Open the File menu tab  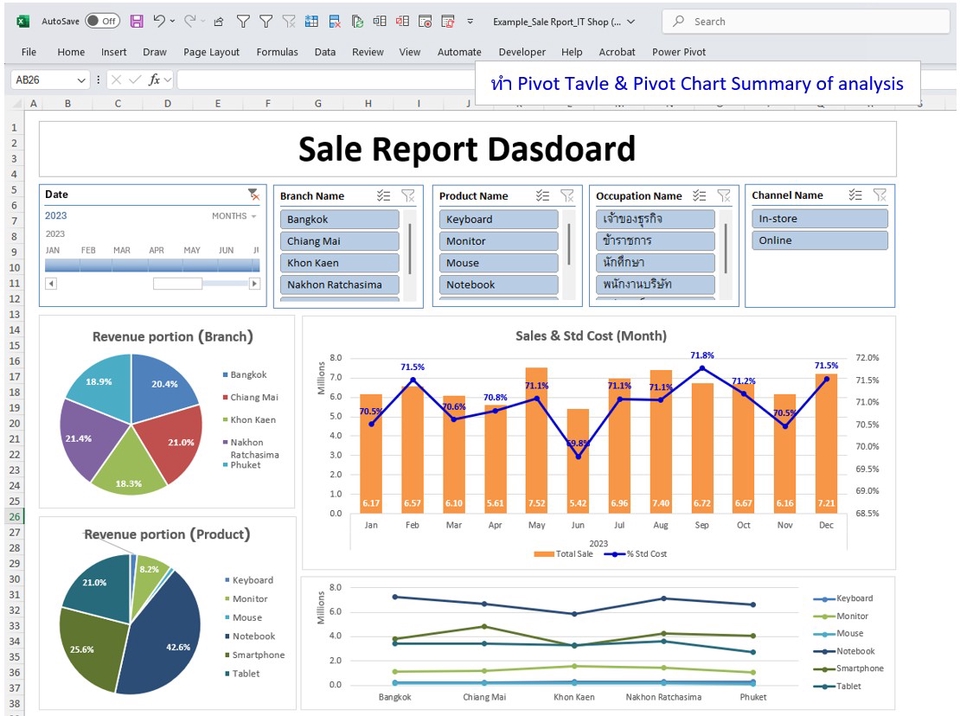(29, 52)
